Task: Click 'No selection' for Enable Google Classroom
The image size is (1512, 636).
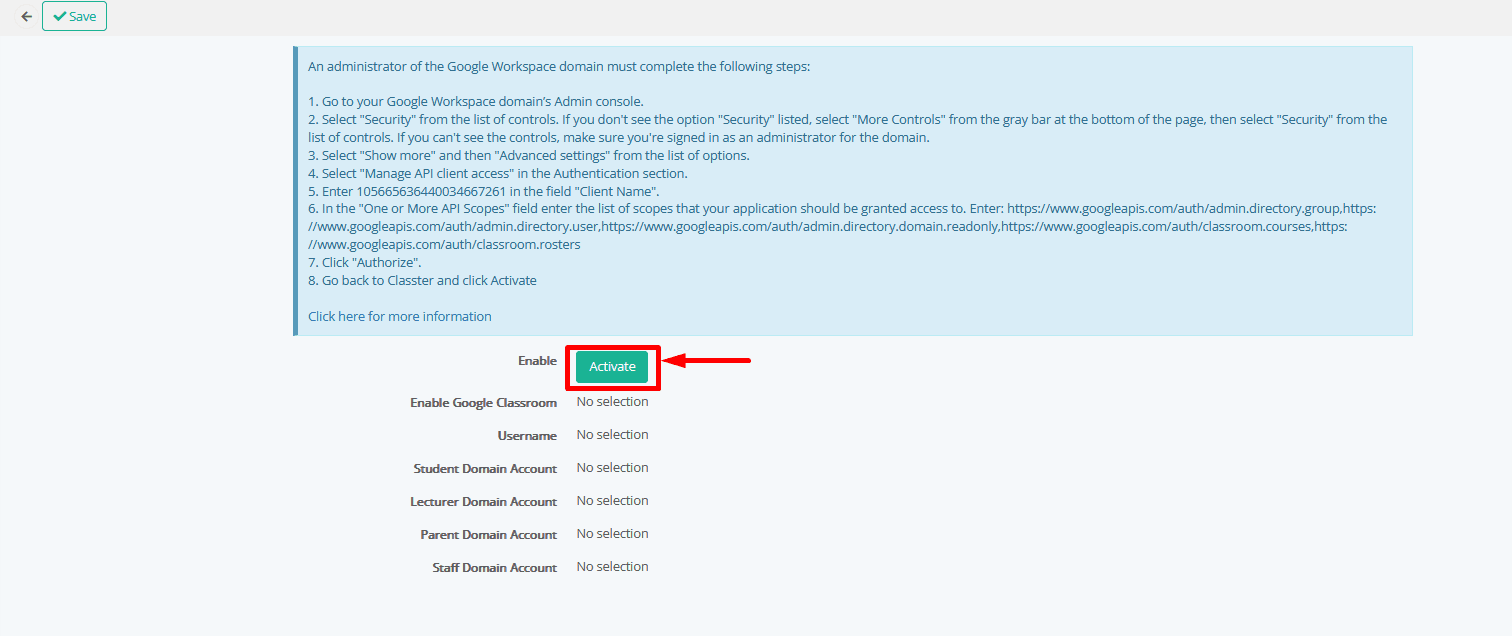Action: [612, 402]
